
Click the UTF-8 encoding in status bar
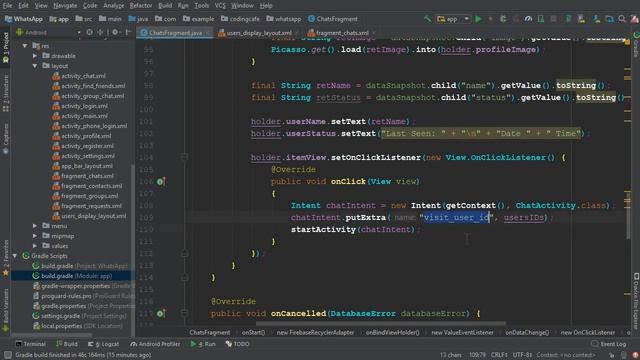522,355
